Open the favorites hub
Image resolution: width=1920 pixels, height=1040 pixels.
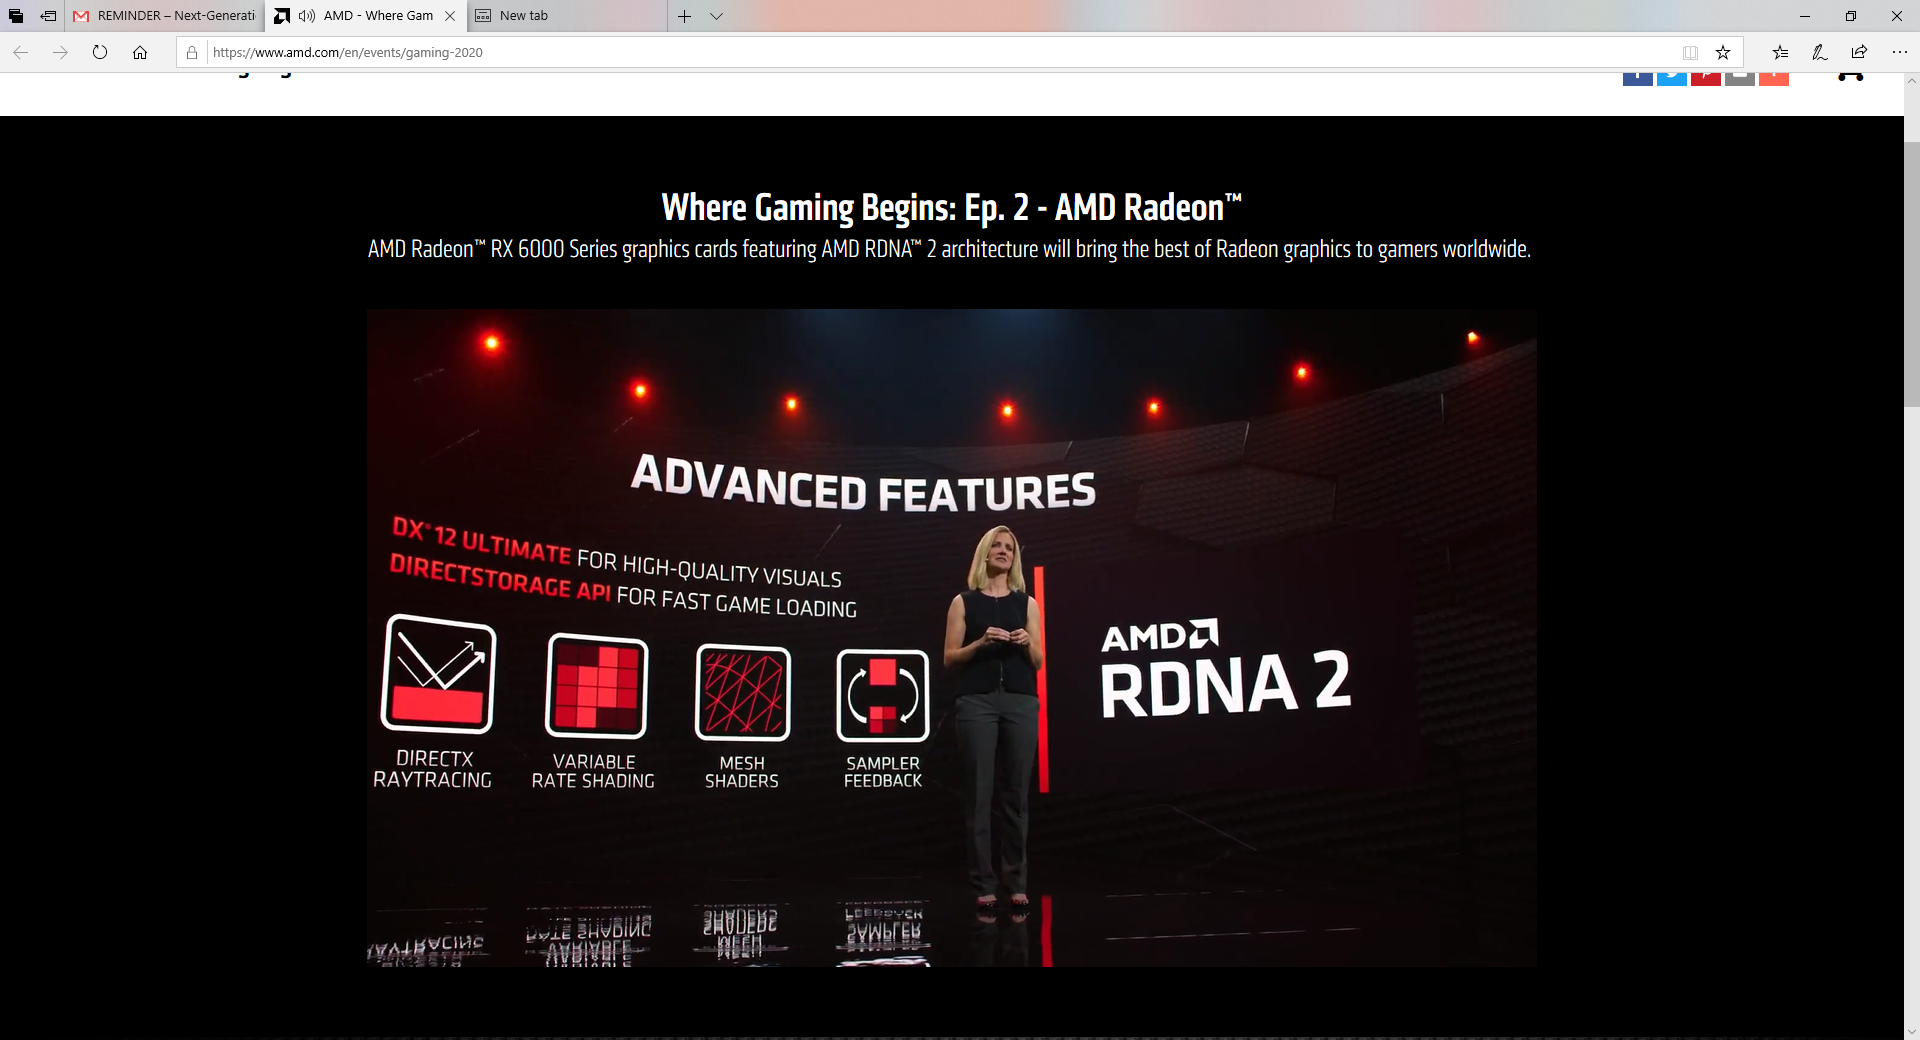[x=1780, y=52]
